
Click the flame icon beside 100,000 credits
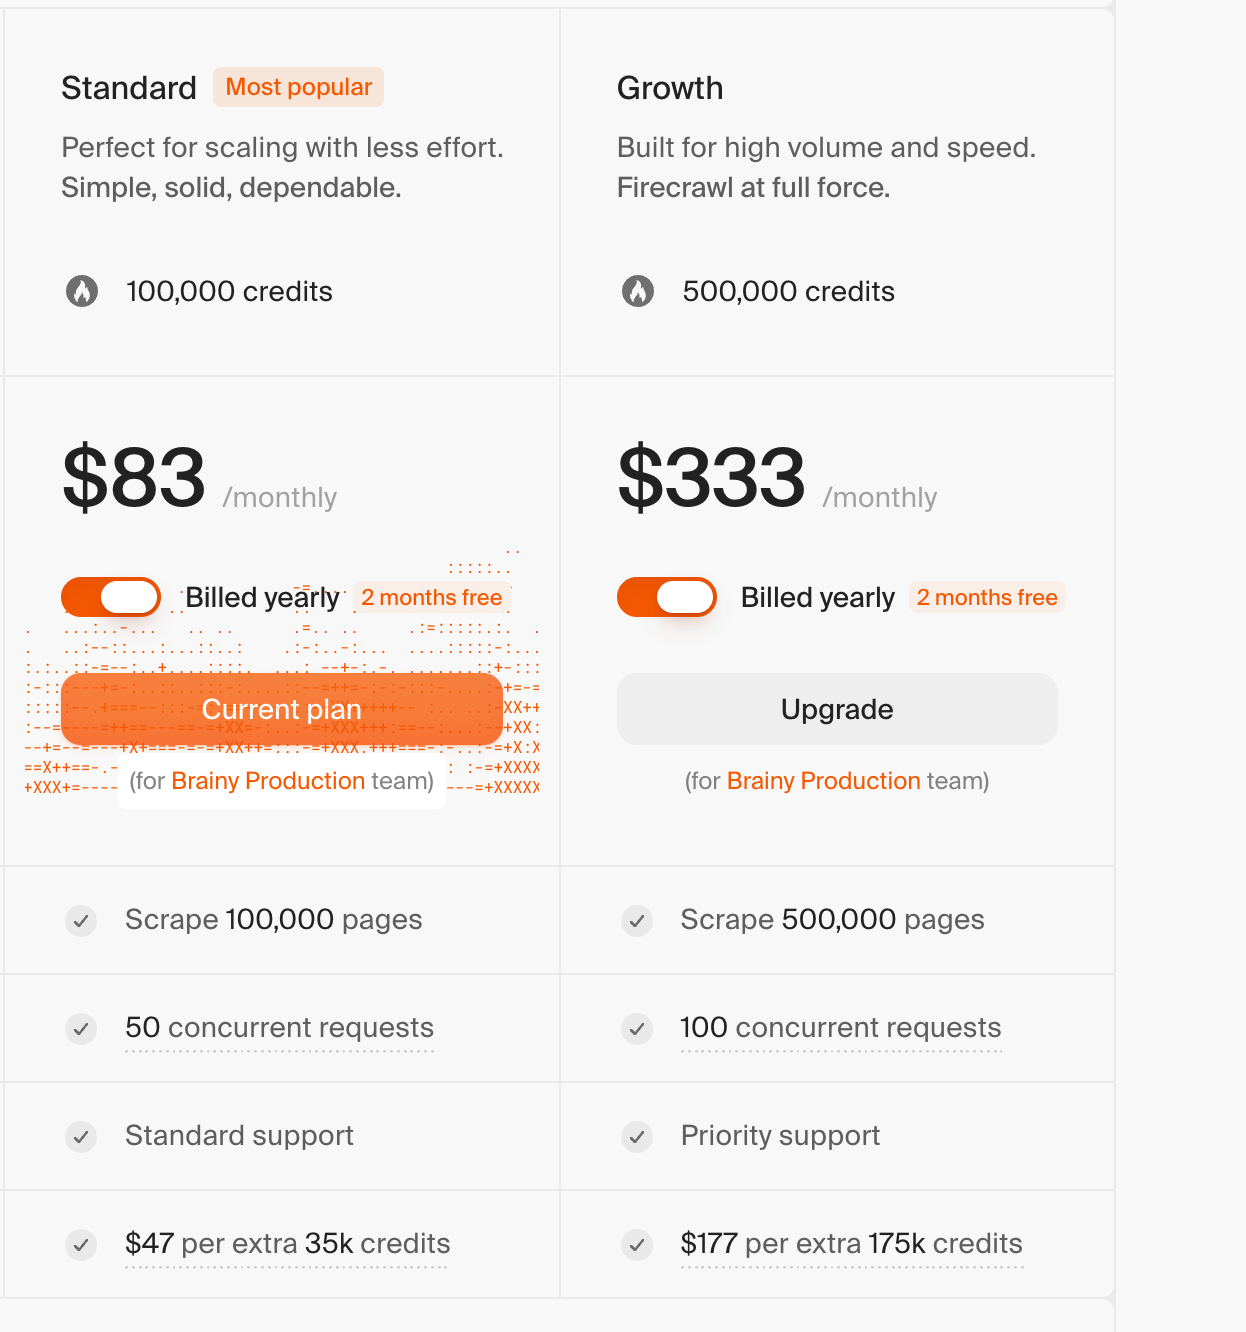click(82, 291)
